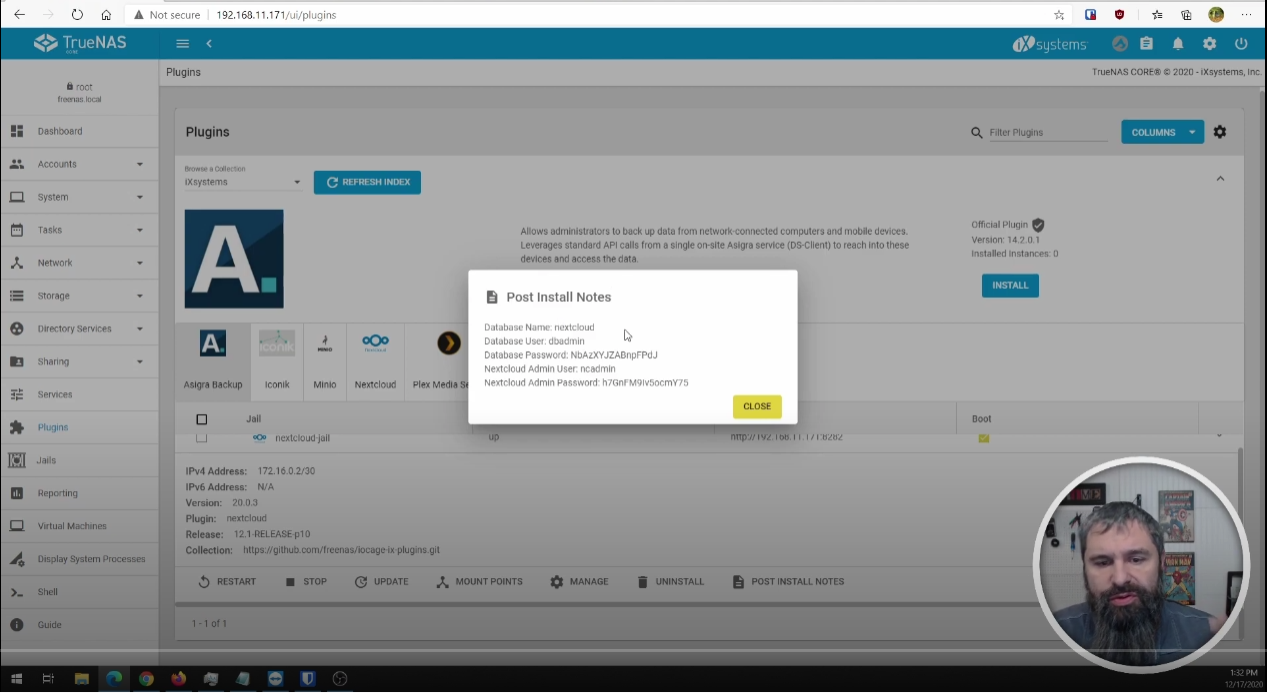The width and height of the screenshot is (1267, 693).
Task: Open the alerts bell icon
Action: coord(1178,44)
